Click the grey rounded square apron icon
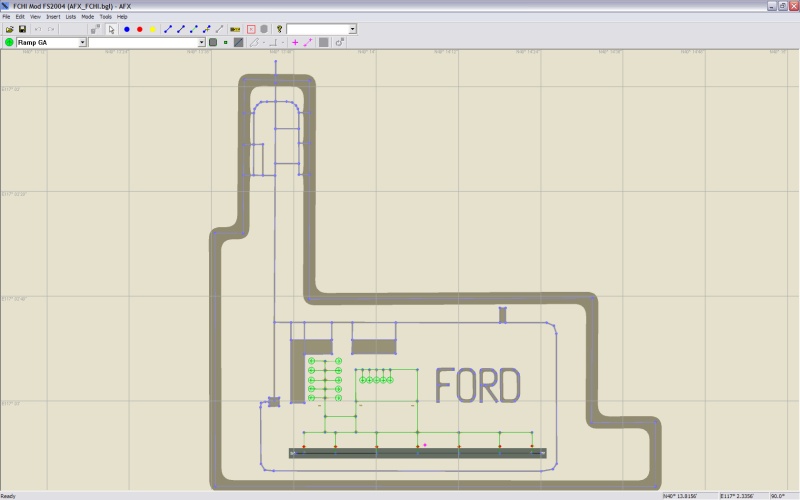This screenshot has height=500, width=800. (x=213, y=42)
